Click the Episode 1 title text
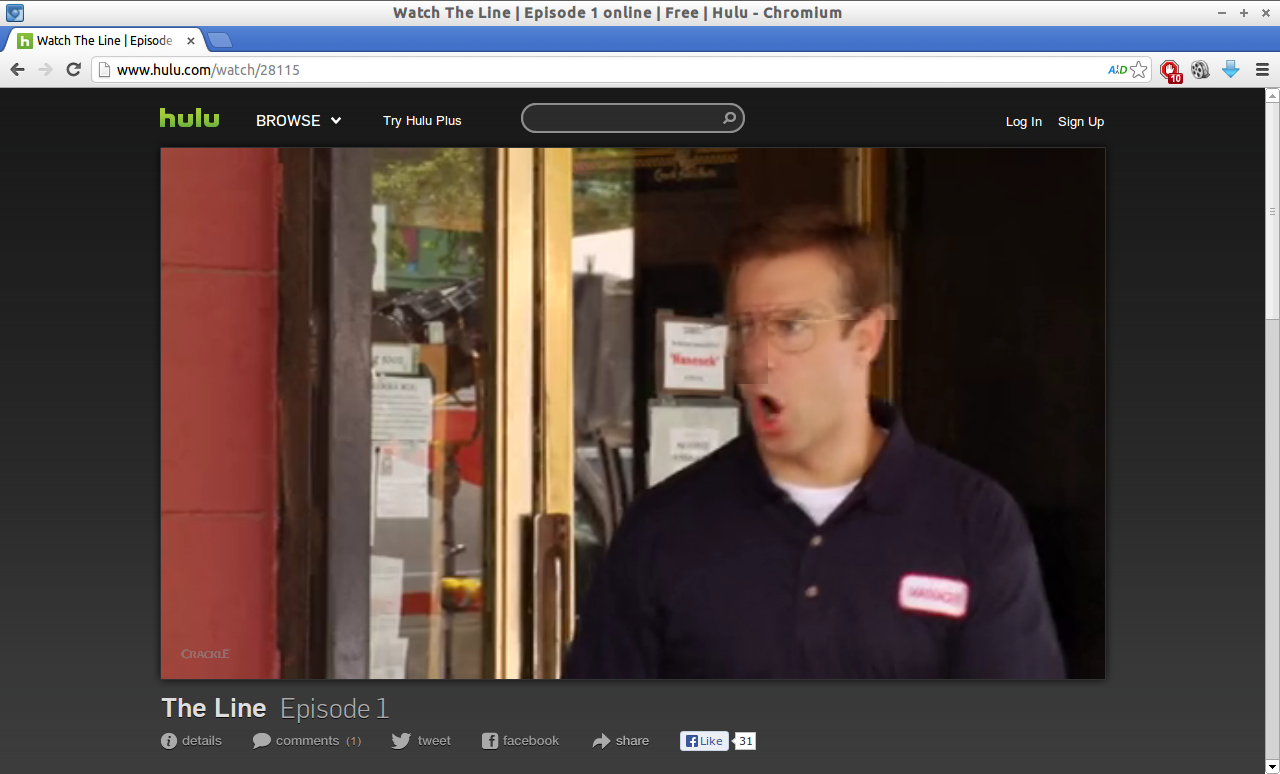The image size is (1280, 774). [x=334, y=708]
